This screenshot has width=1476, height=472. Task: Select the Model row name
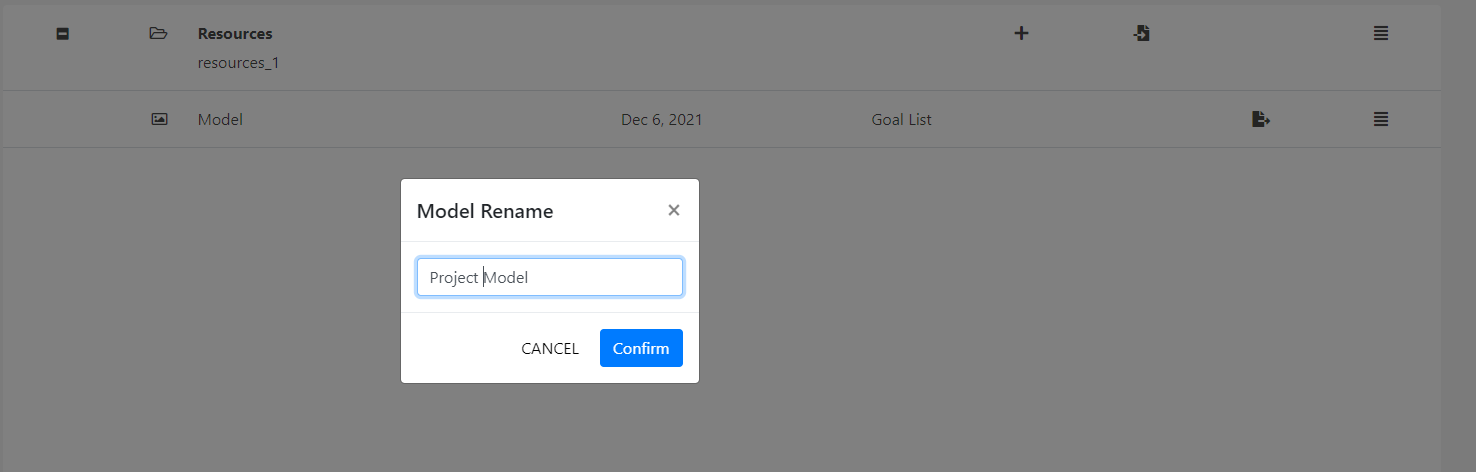click(220, 120)
